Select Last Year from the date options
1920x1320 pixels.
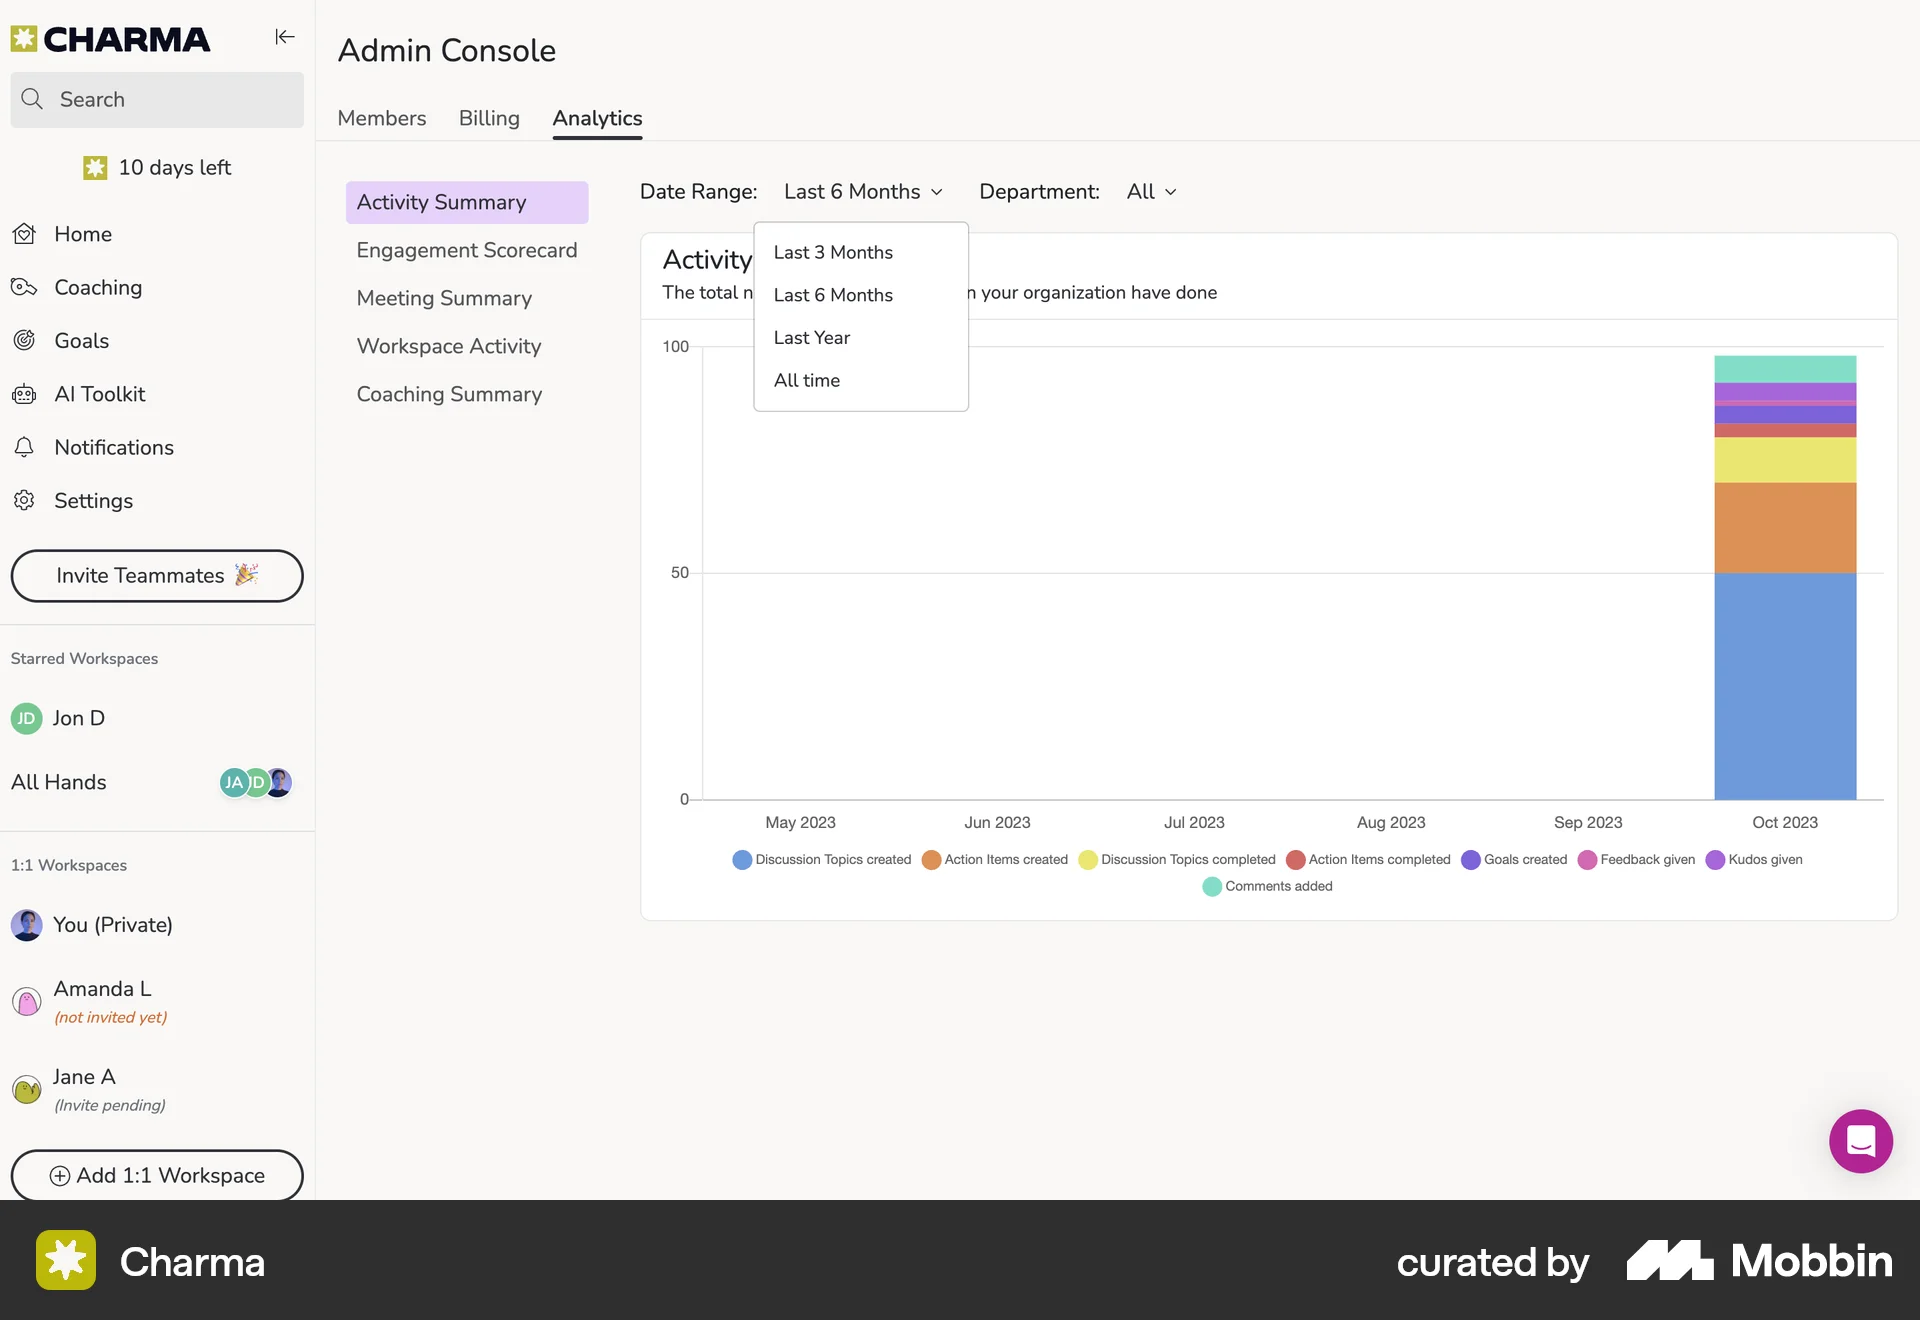pos(811,337)
